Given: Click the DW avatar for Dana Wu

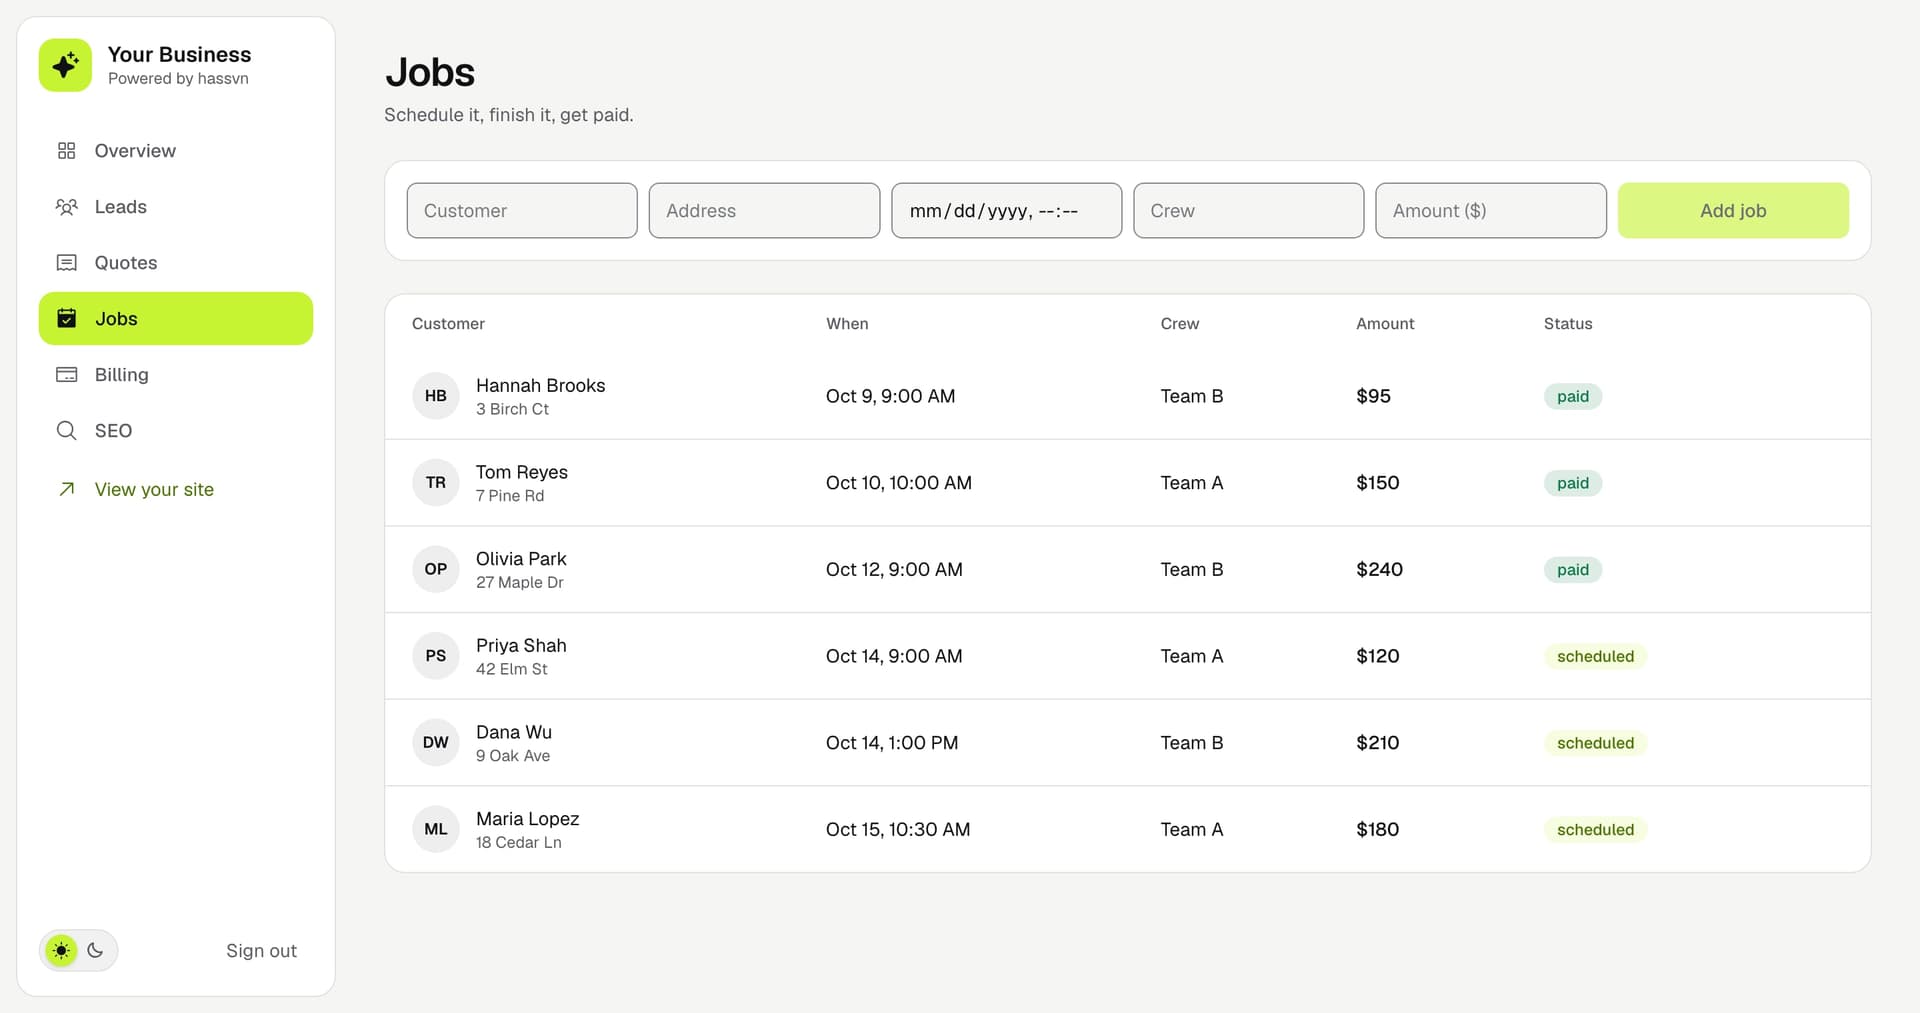Looking at the screenshot, I should point(436,743).
